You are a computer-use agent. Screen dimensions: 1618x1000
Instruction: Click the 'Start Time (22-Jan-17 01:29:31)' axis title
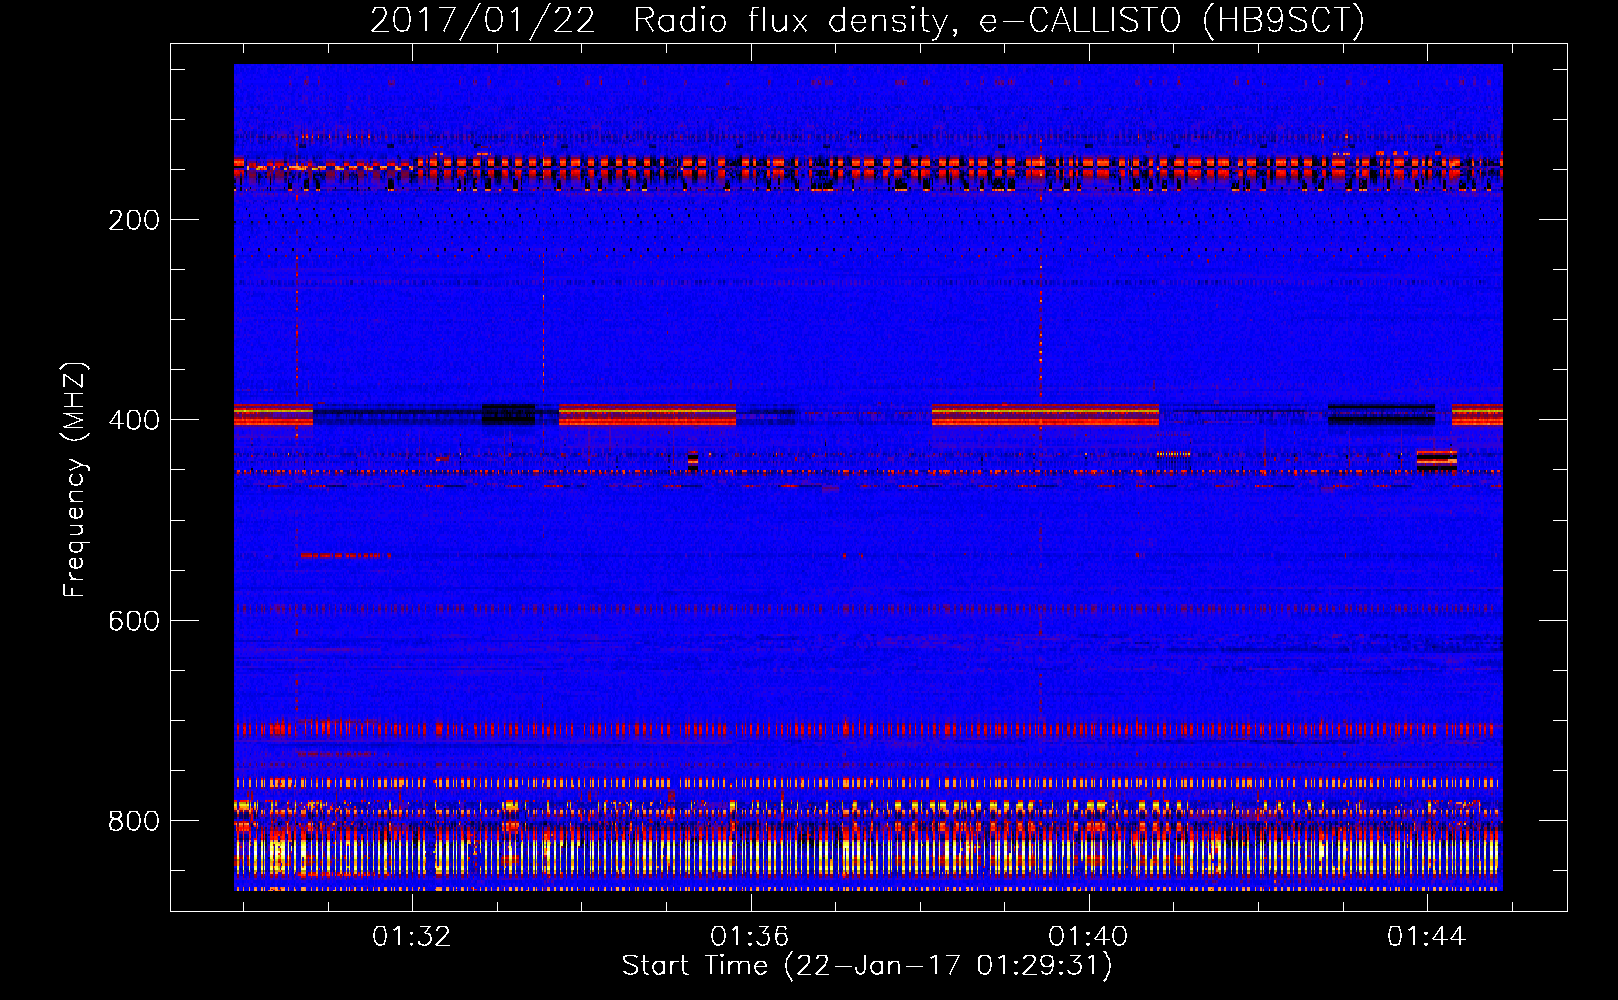click(867, 966)
